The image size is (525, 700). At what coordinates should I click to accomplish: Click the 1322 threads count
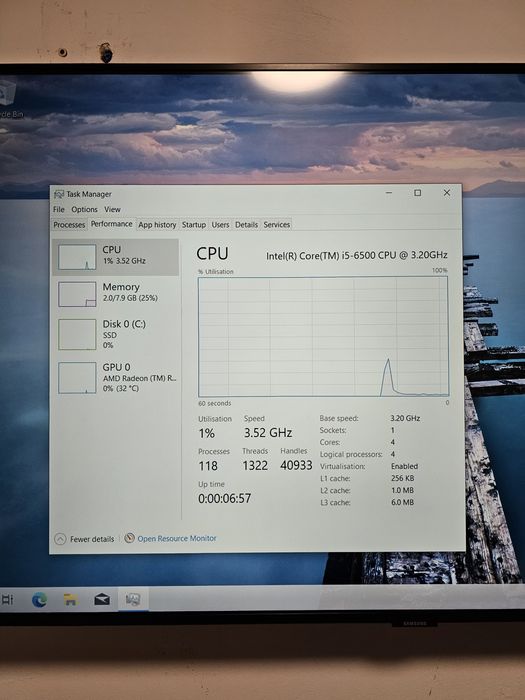255,466
